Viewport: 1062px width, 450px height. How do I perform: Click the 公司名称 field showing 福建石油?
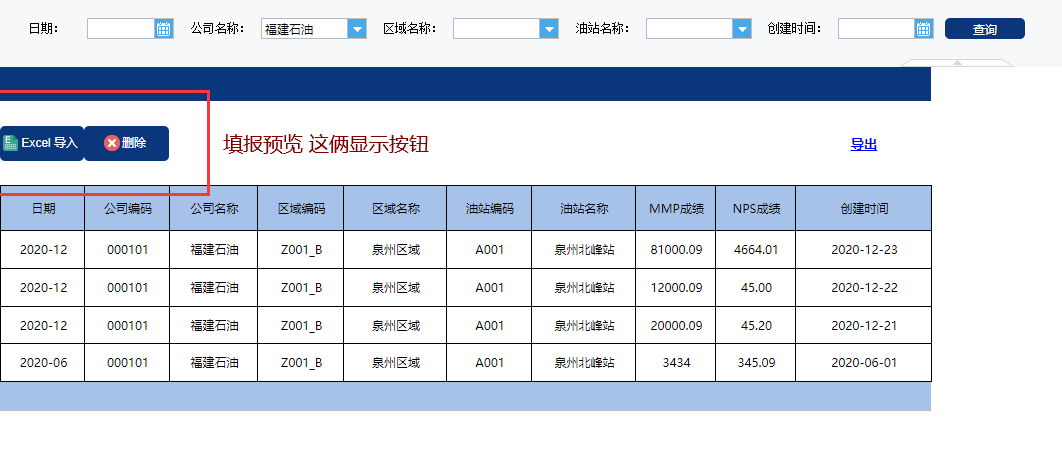click(305, 28)
